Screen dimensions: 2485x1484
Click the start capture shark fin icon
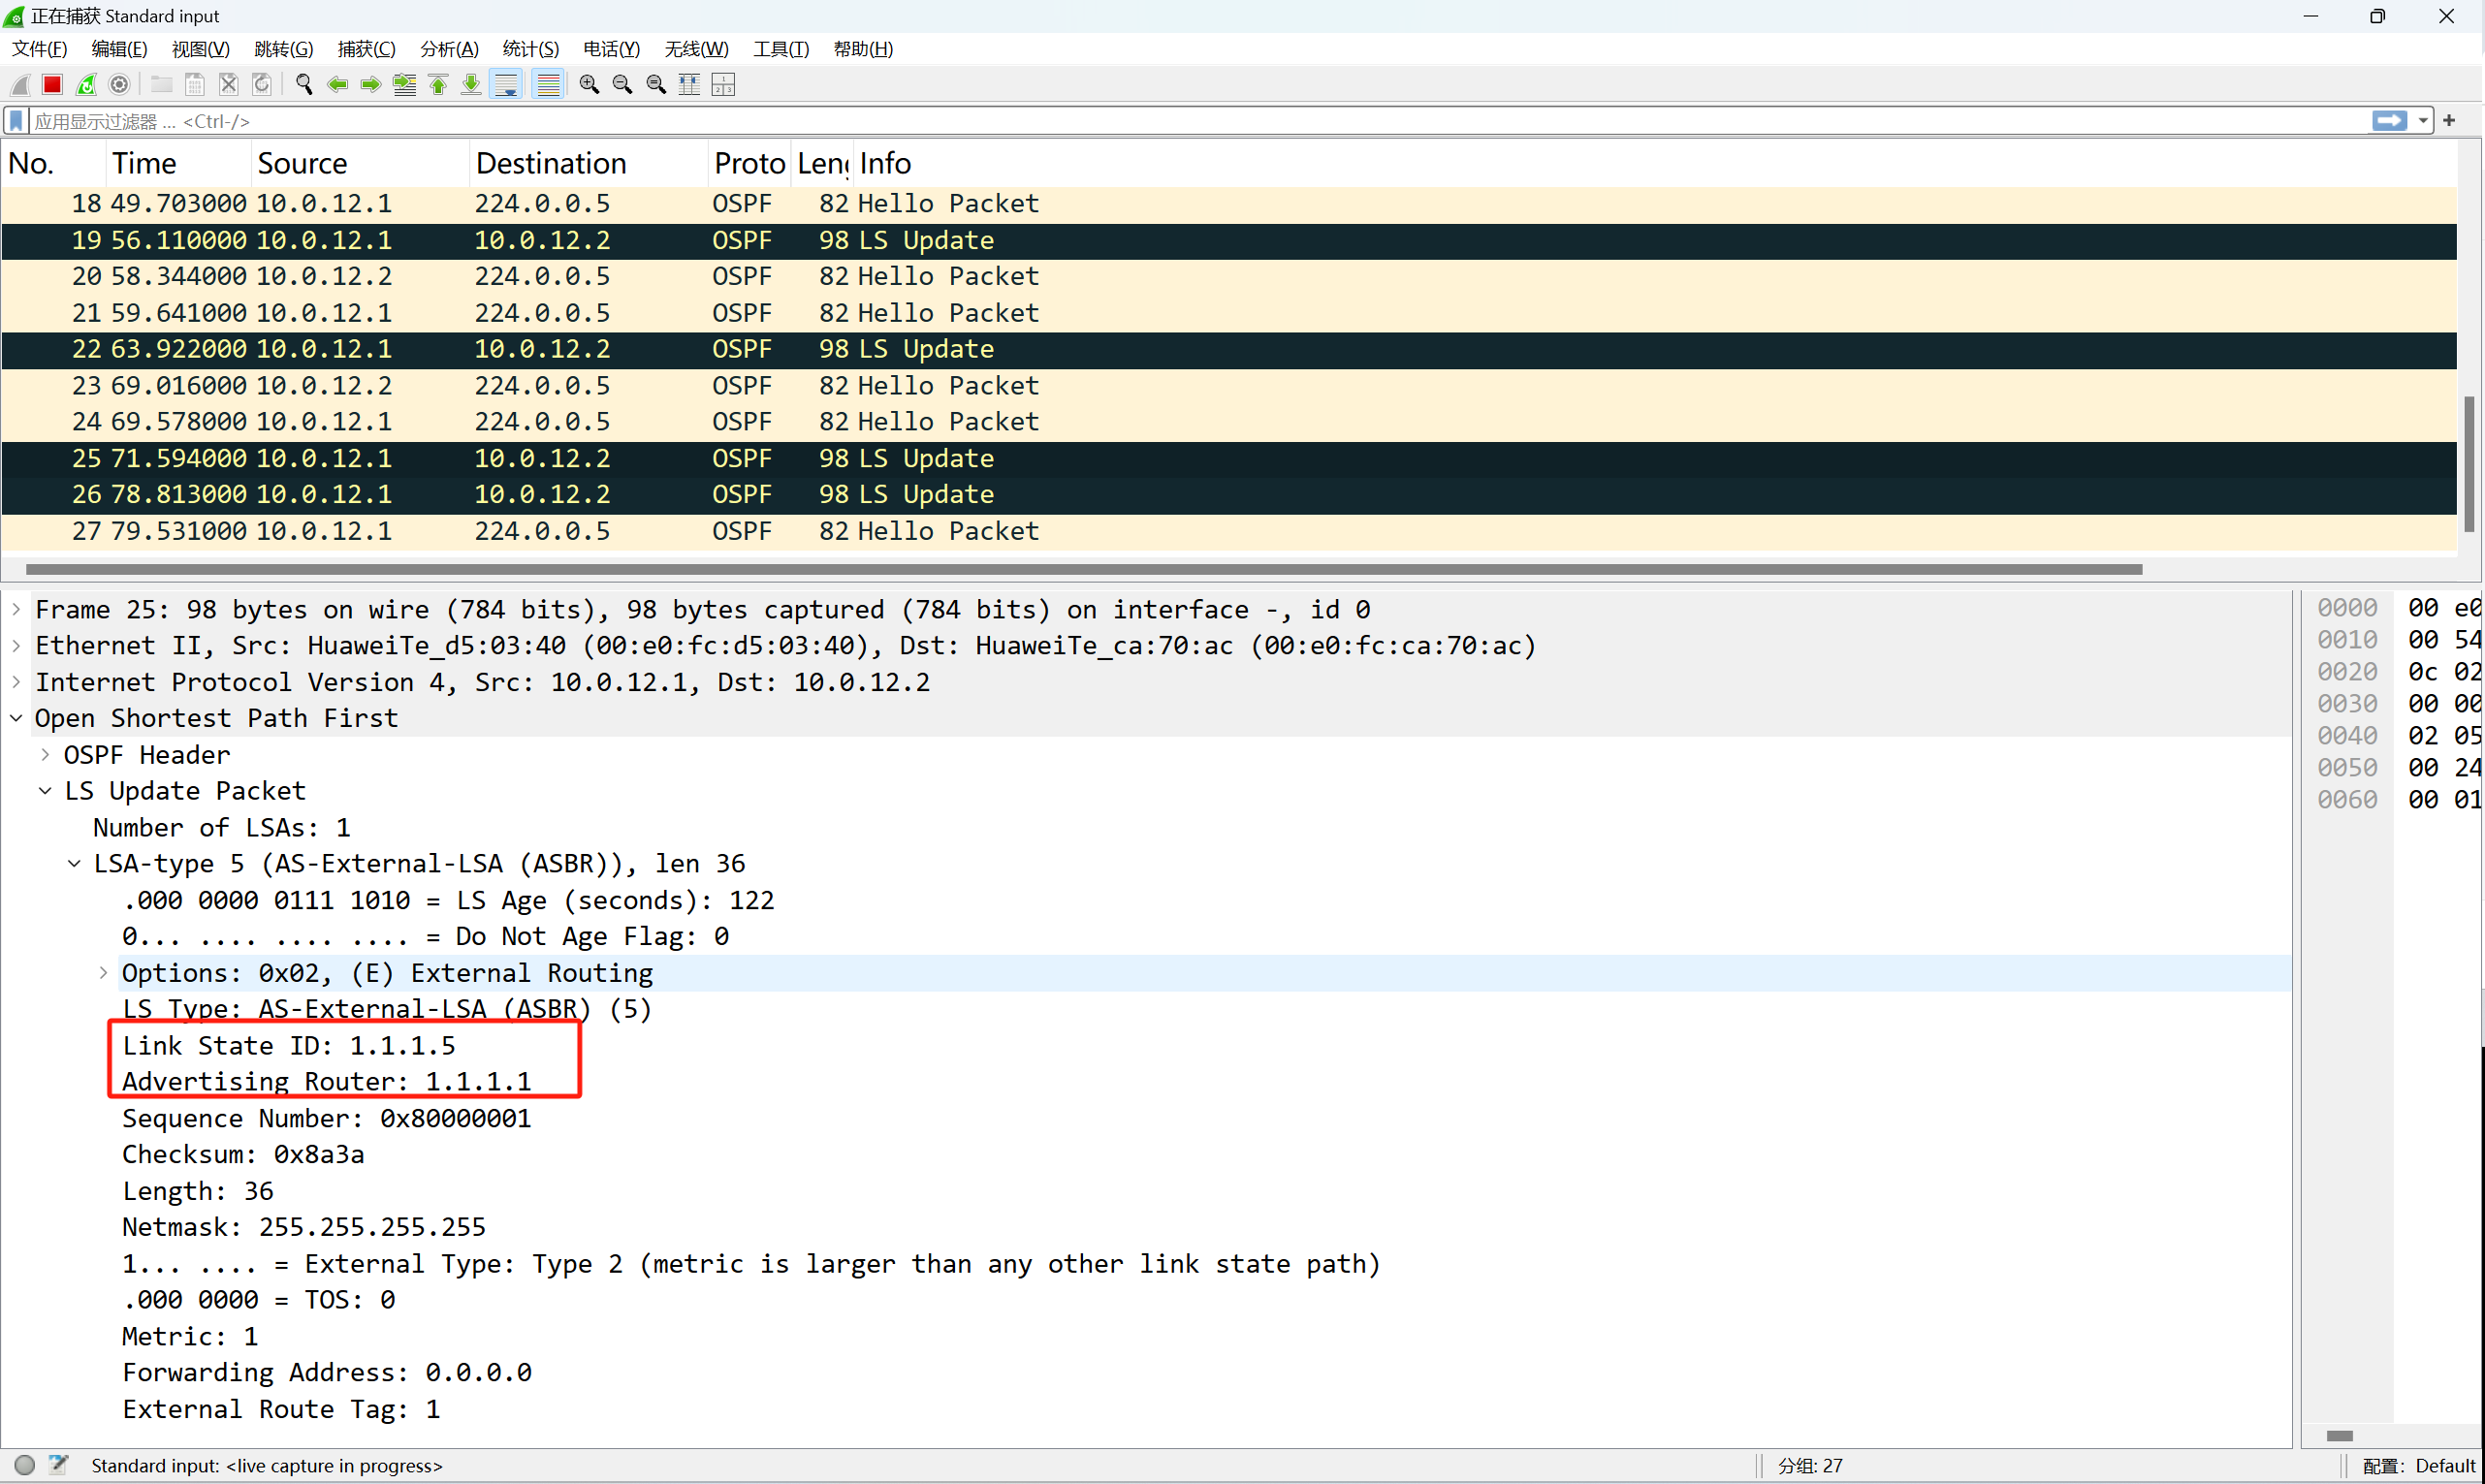coord(20,85)
